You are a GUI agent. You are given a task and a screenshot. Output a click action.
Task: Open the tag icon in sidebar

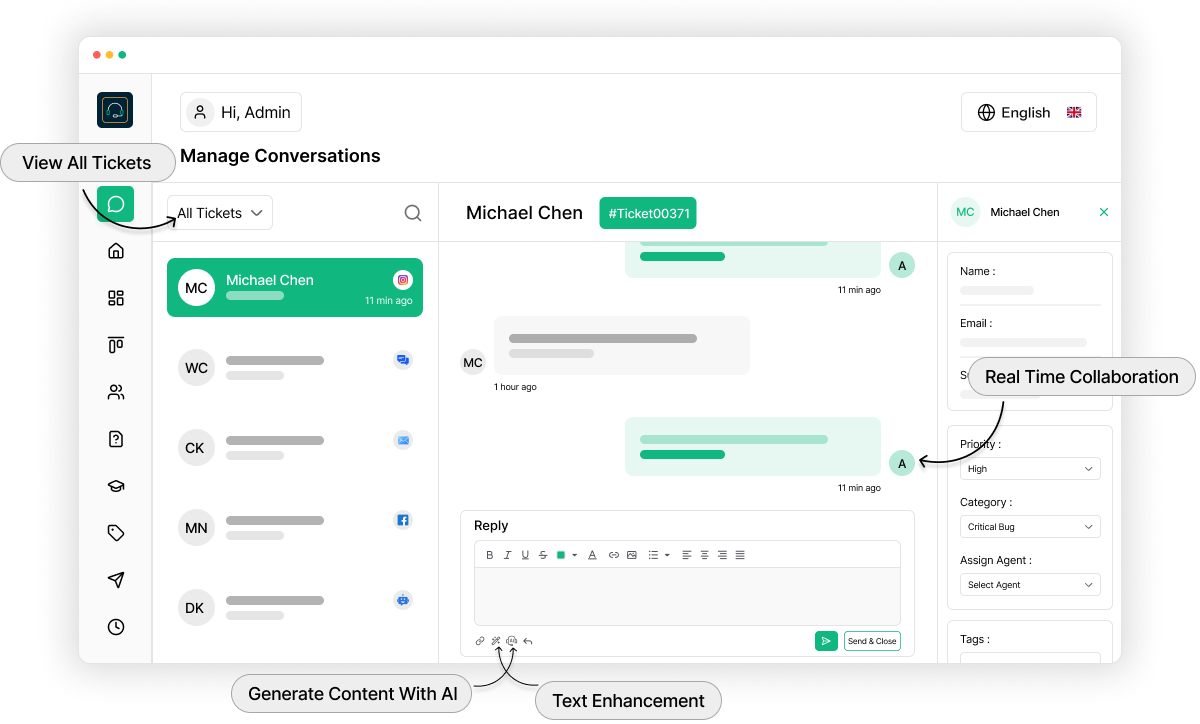116,533
